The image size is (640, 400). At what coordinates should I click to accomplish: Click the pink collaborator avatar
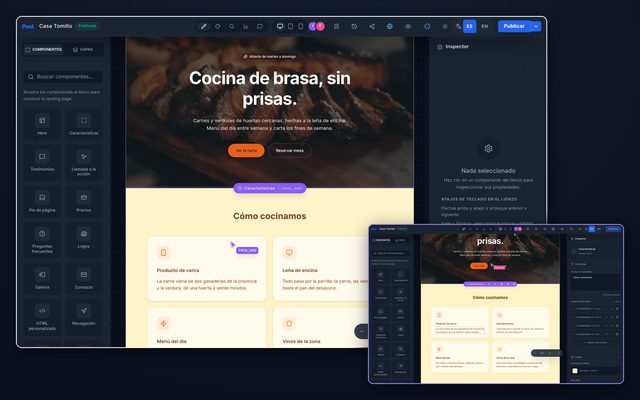[x=321, y=26]
